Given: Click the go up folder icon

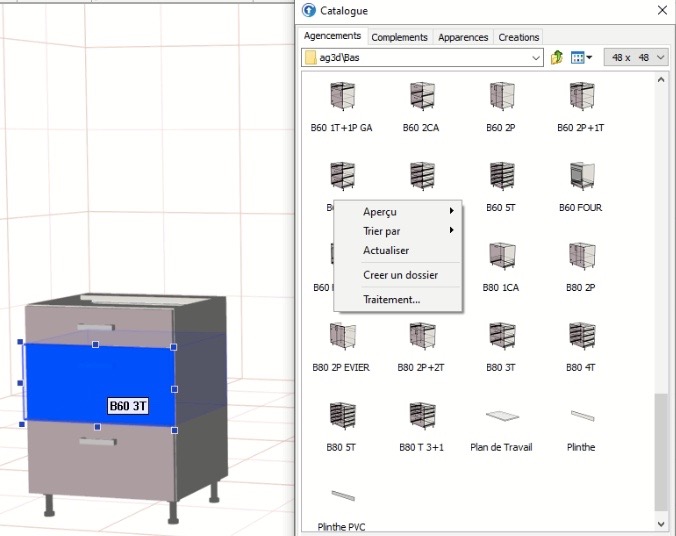Looking at the screenshot, I should pos(557,58).
